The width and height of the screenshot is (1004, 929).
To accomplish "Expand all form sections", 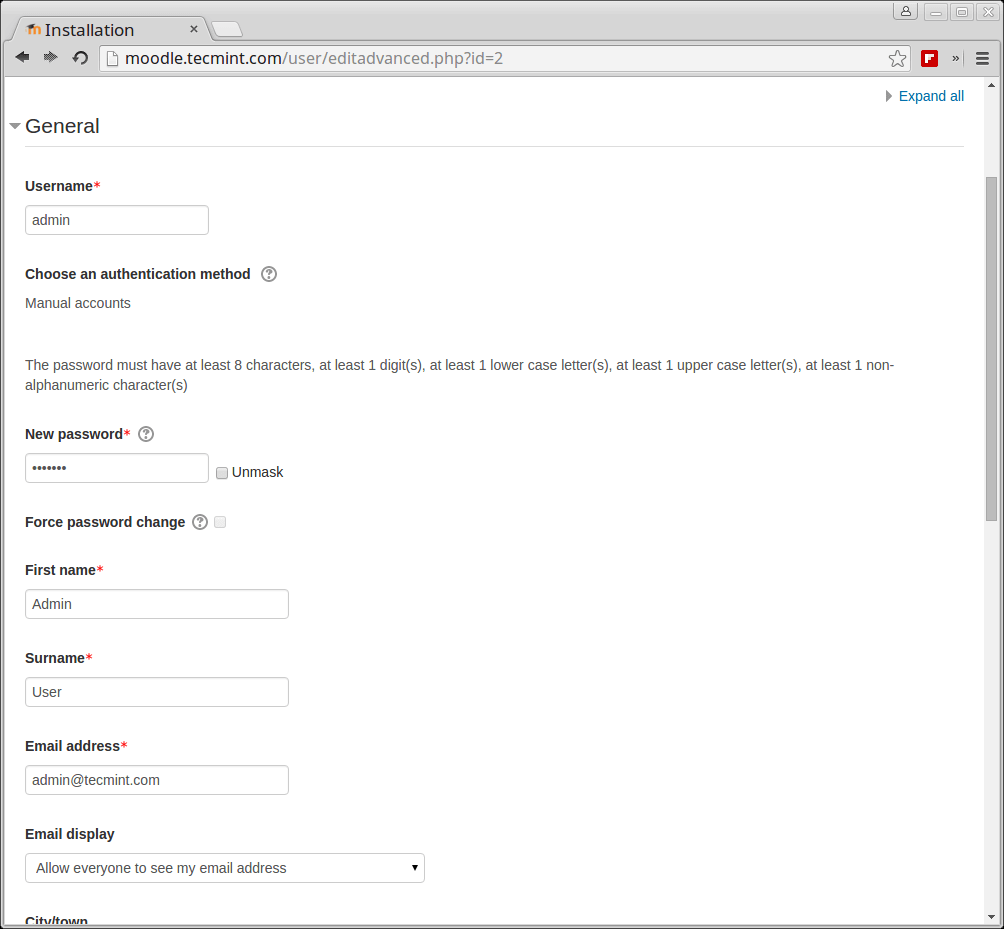I will pyautogui.click(x=930, y=96).
